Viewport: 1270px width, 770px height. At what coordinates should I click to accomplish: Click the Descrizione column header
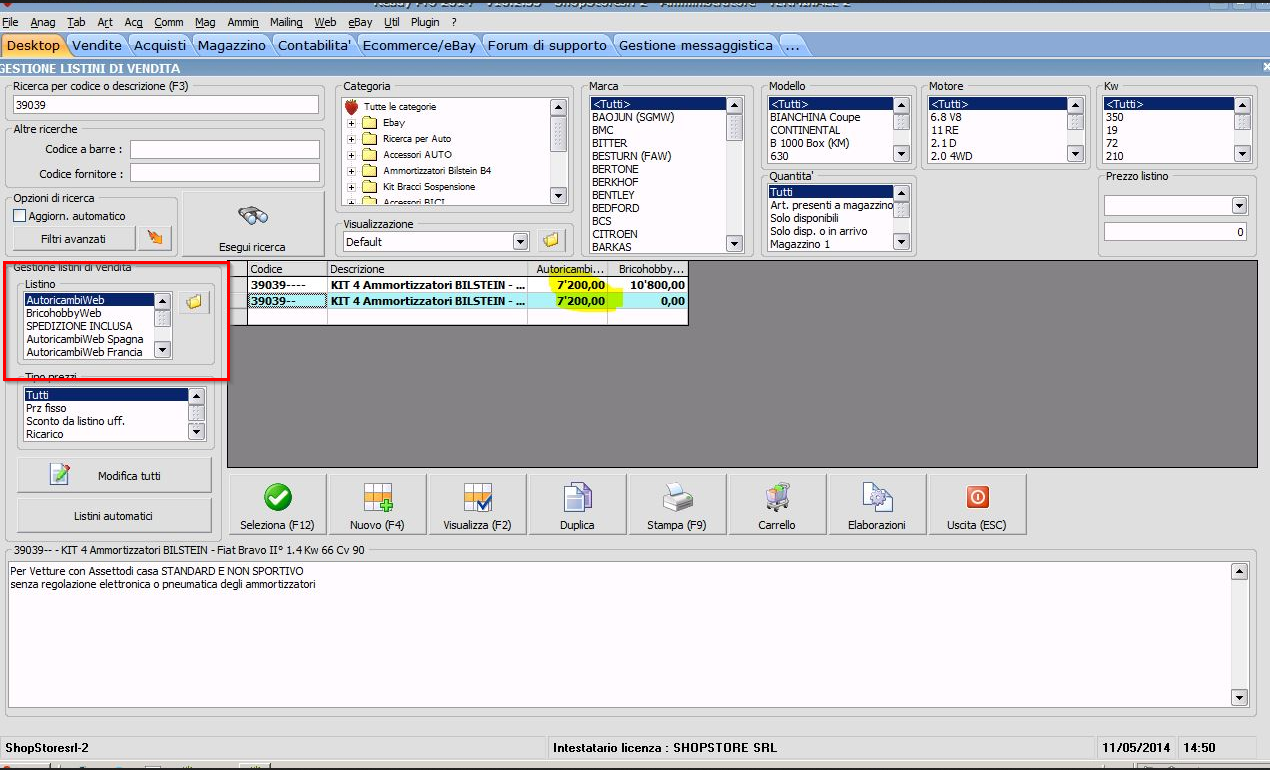(x=427, y=269)
